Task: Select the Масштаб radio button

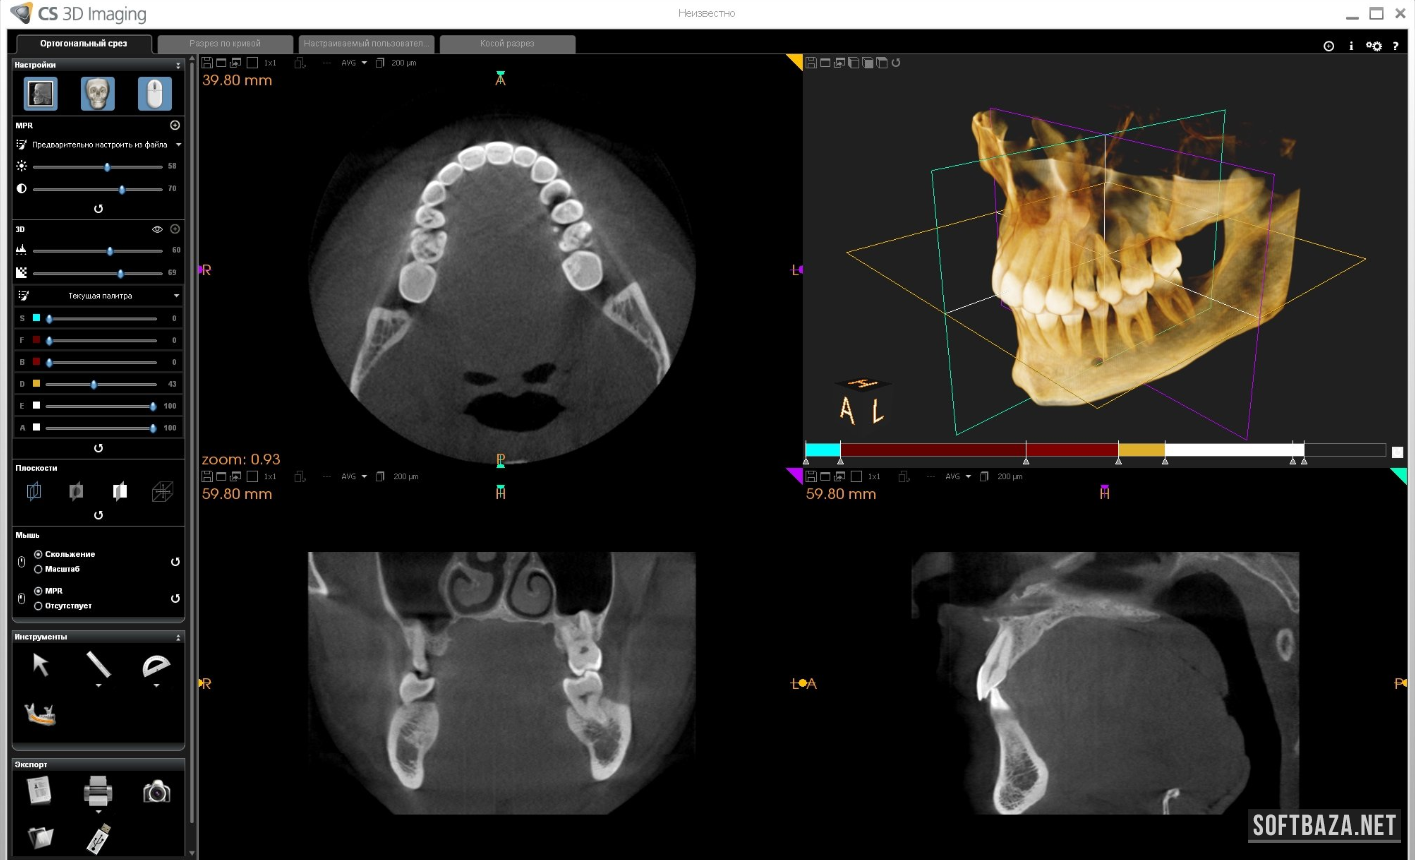Action: coord(39,569)
